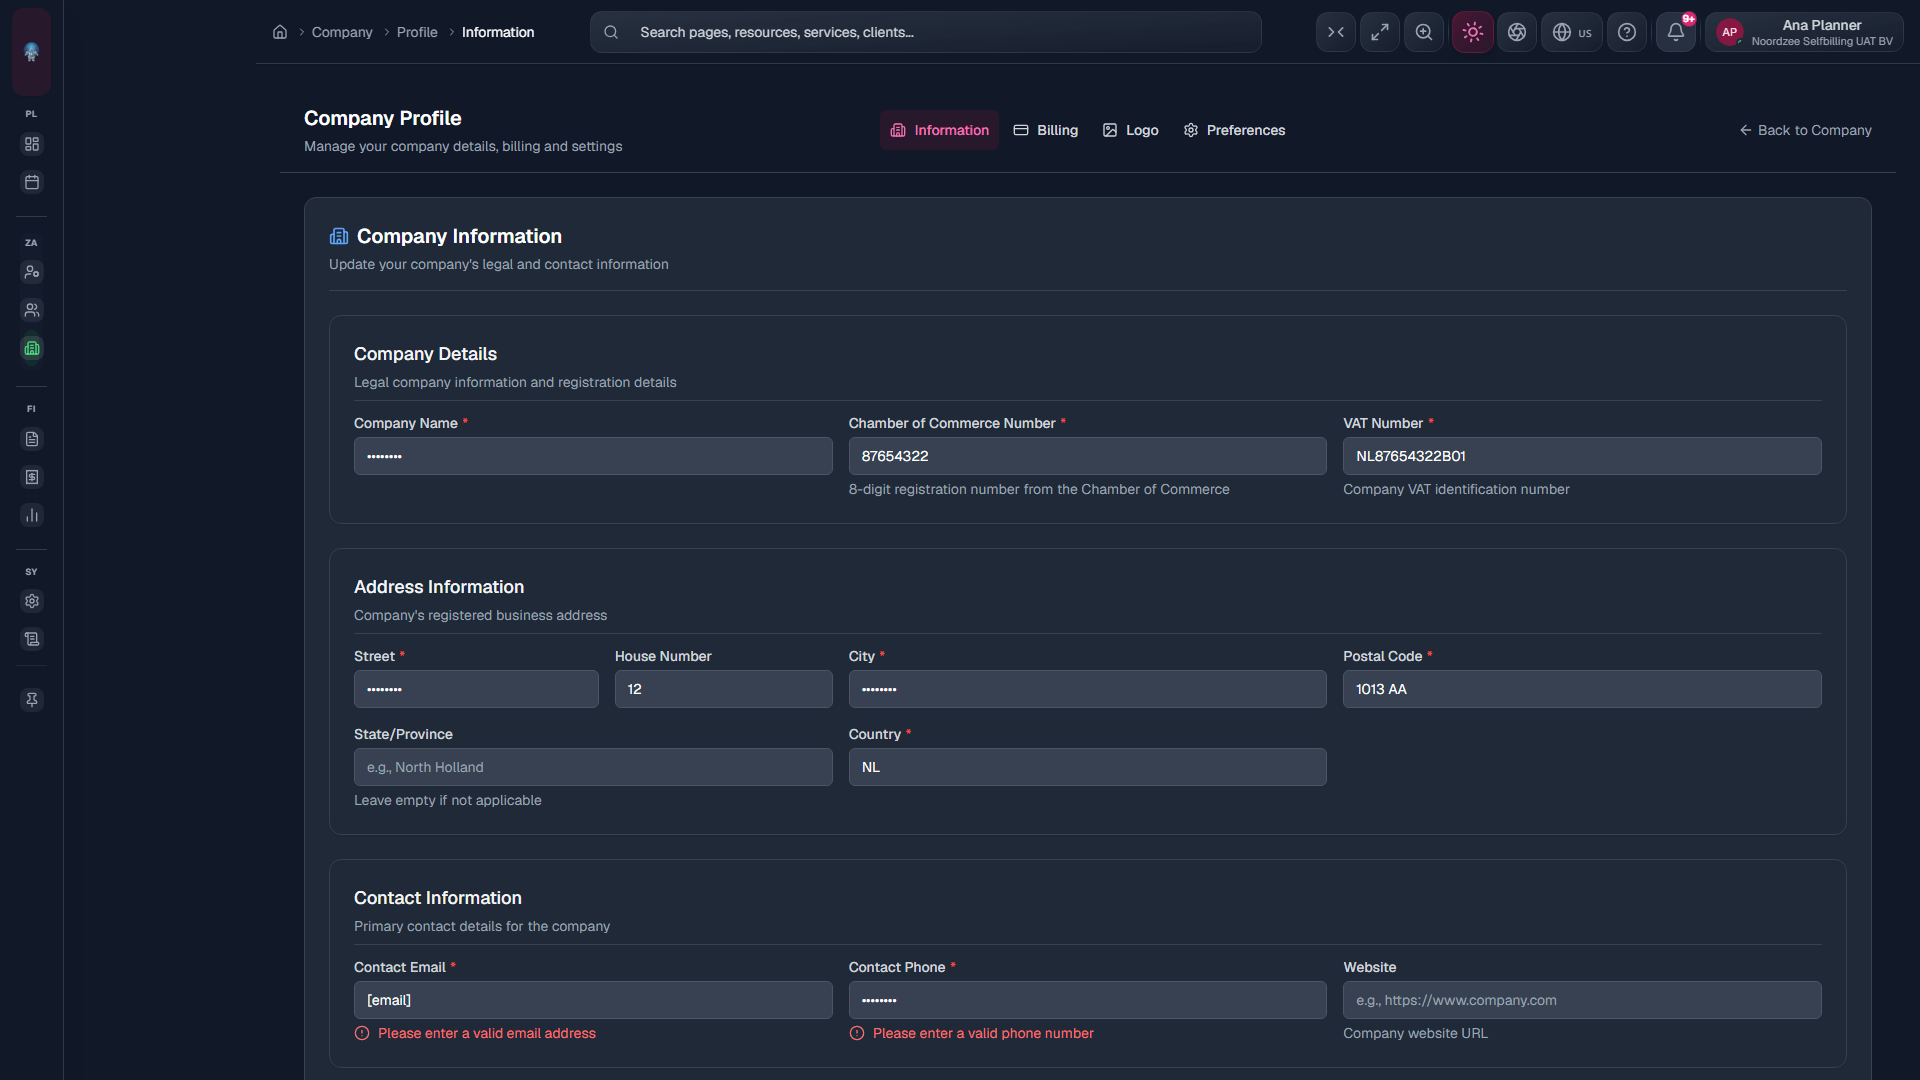Viewport: 1920px width, 1080px height.
Task: Switch to the Logo tab
Action: 1130,130
